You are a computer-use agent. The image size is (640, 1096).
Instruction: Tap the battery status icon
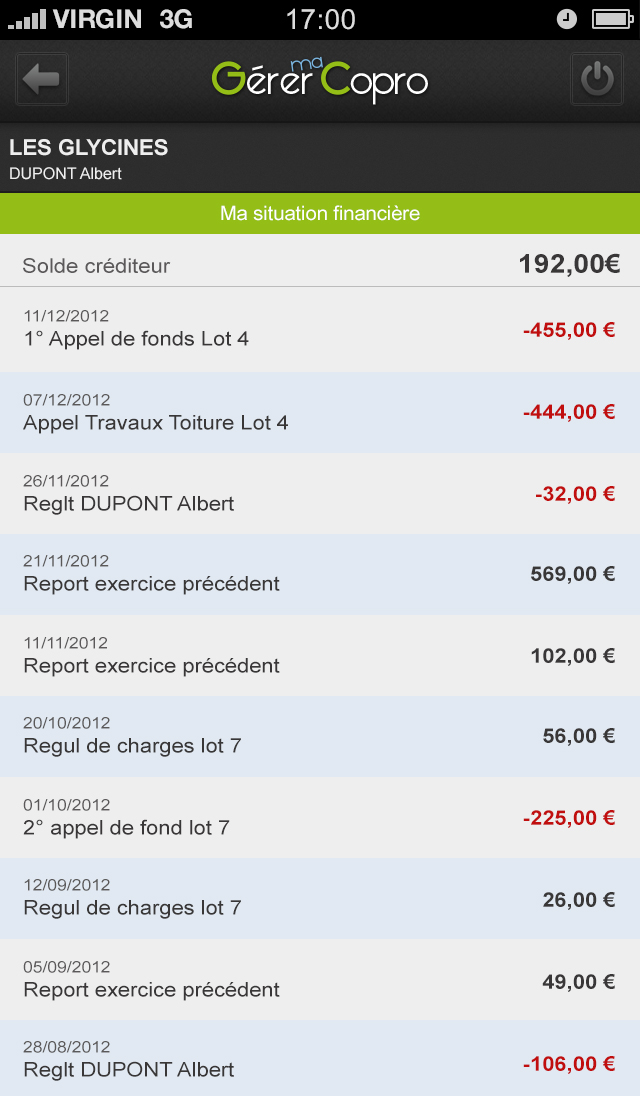pos(613,19)
